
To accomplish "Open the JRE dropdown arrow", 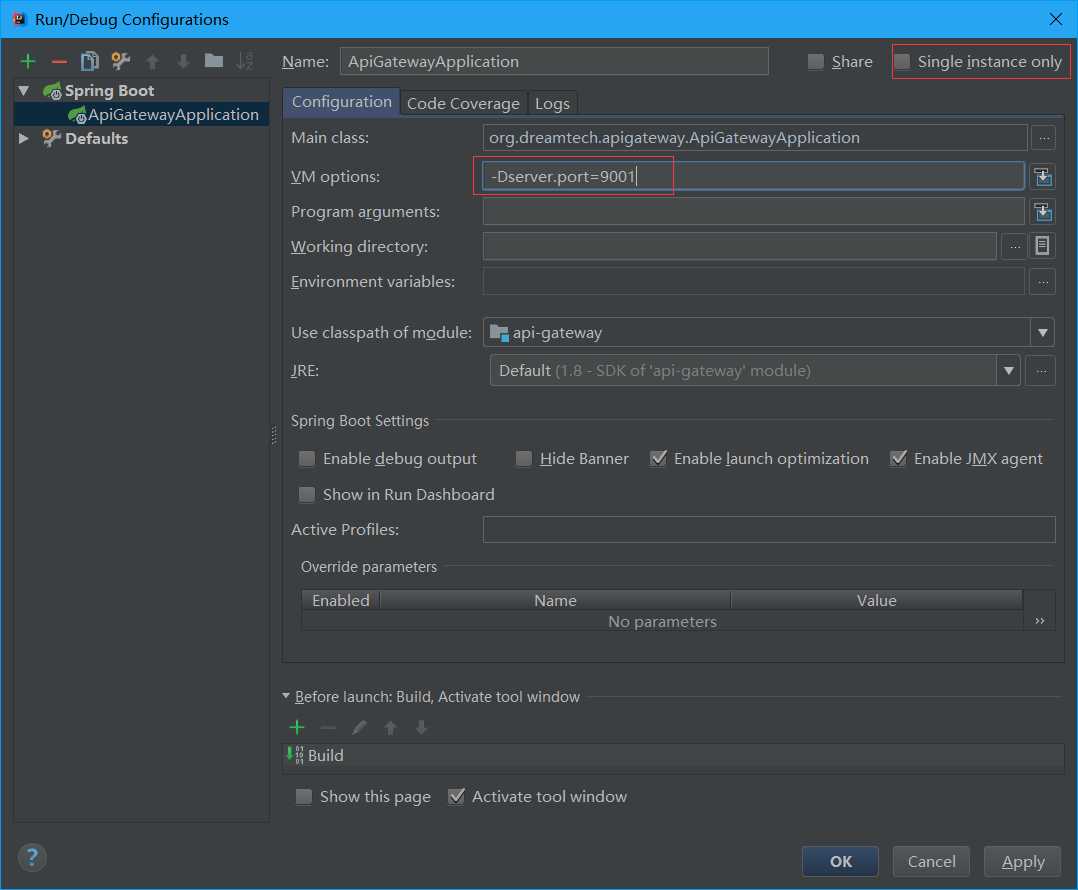I will [x=1008, y=371].
